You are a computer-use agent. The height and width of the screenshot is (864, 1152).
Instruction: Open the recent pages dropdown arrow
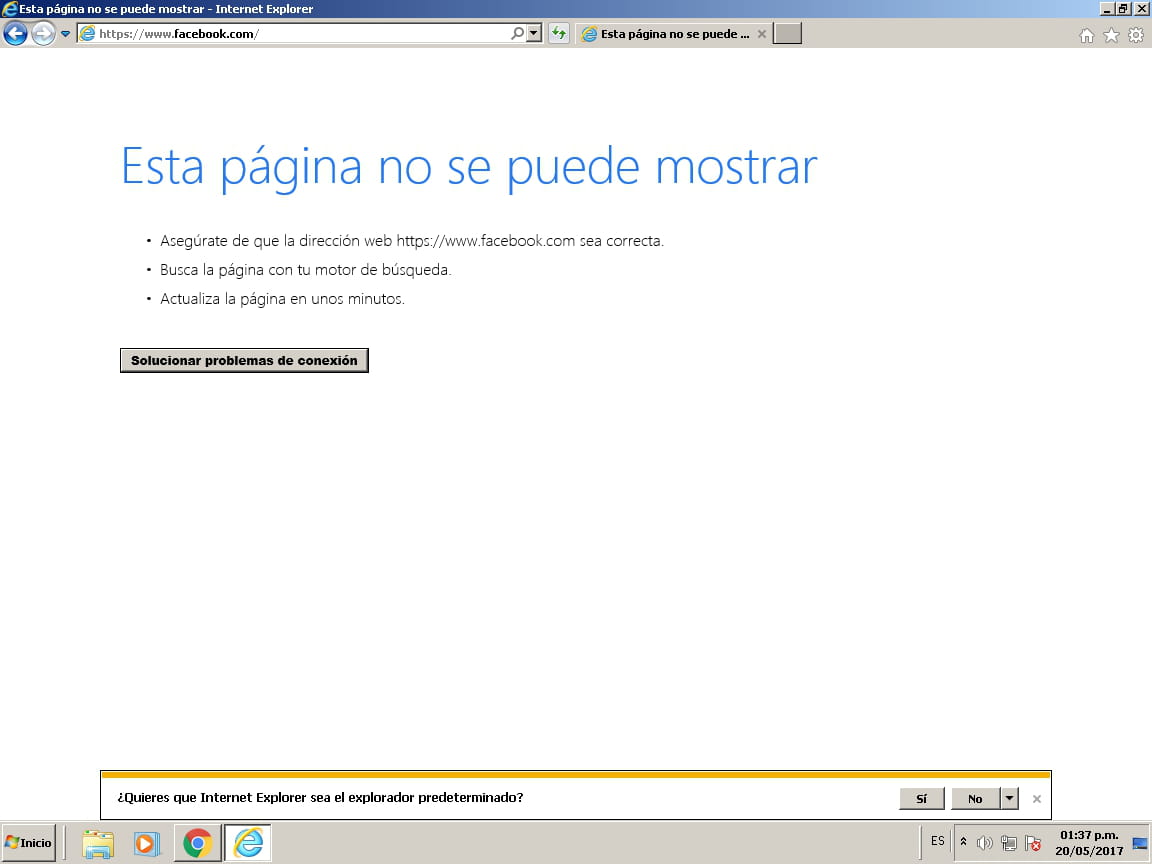pyautogui.click(x=65, y=34)
